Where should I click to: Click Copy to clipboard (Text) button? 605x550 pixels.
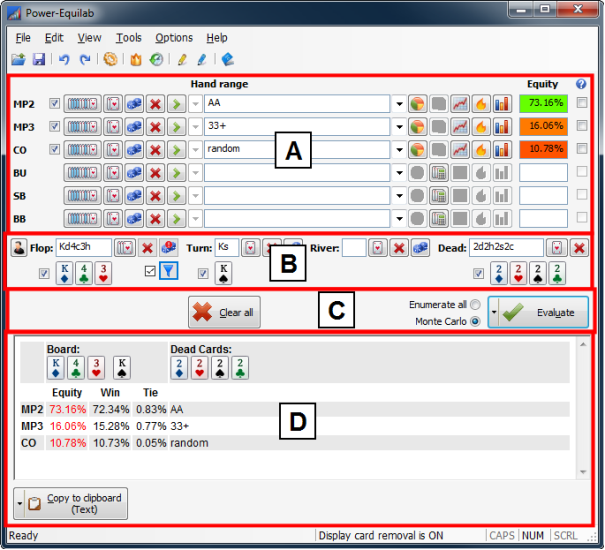pos(71,503)
